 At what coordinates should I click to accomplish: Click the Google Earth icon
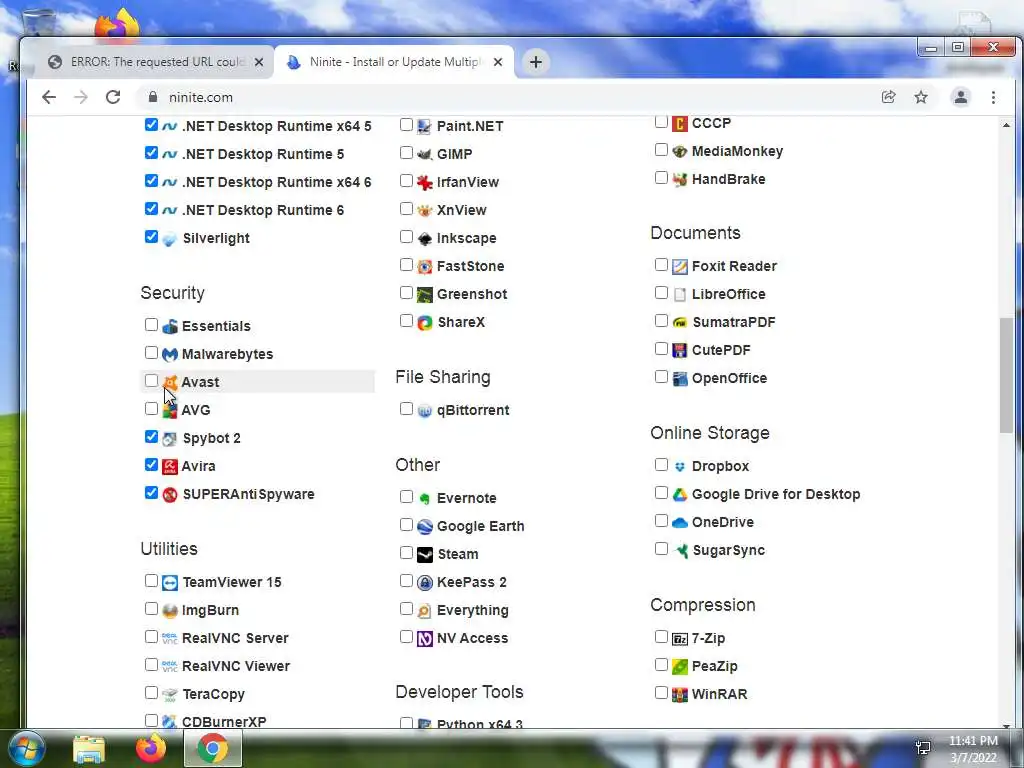(424, 526)
